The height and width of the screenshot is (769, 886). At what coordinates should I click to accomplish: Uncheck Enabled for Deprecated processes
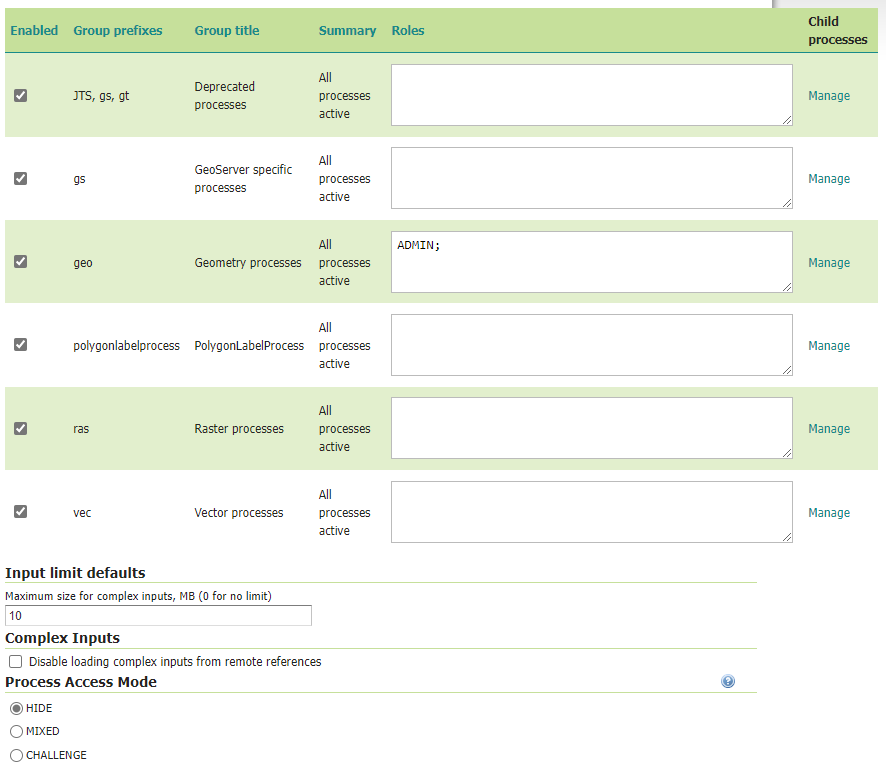tap(20, 96)
